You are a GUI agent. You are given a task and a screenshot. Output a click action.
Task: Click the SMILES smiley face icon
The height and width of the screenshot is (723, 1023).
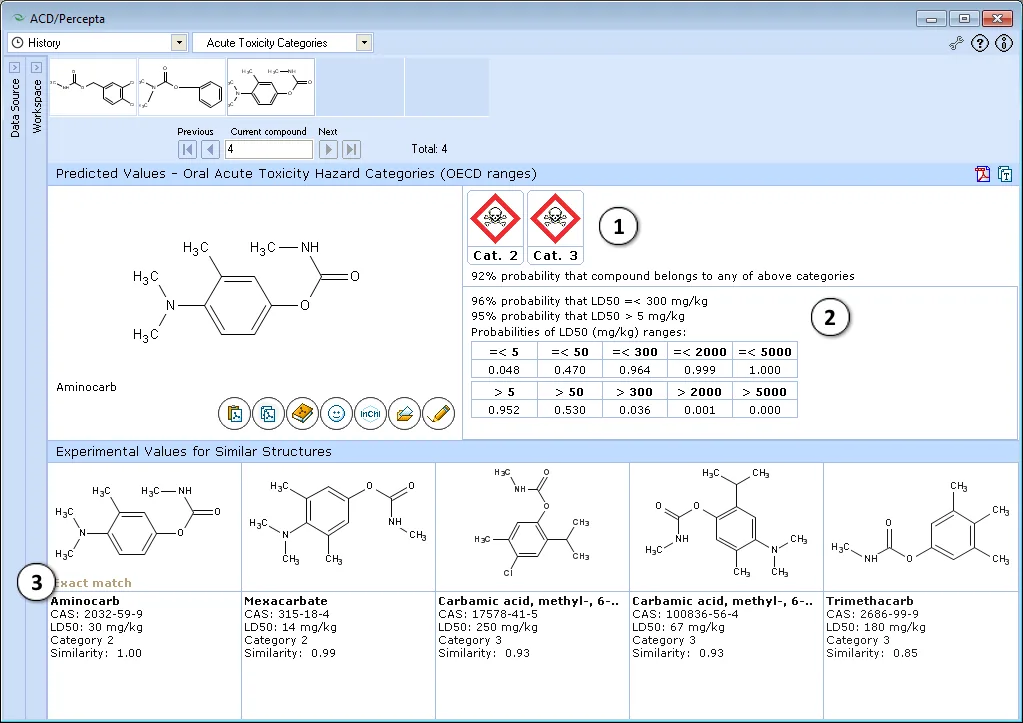pos(336,414)
